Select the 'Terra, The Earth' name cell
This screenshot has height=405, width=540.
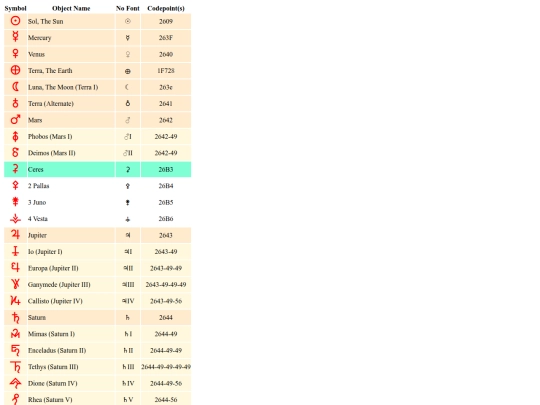[x=71, y=71]
